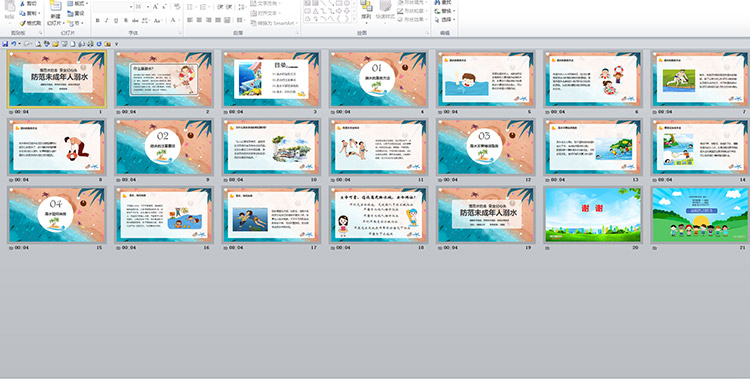Click Convert to SmartArt button
This screenshot has height=379, width=750.
click(274, 23)
